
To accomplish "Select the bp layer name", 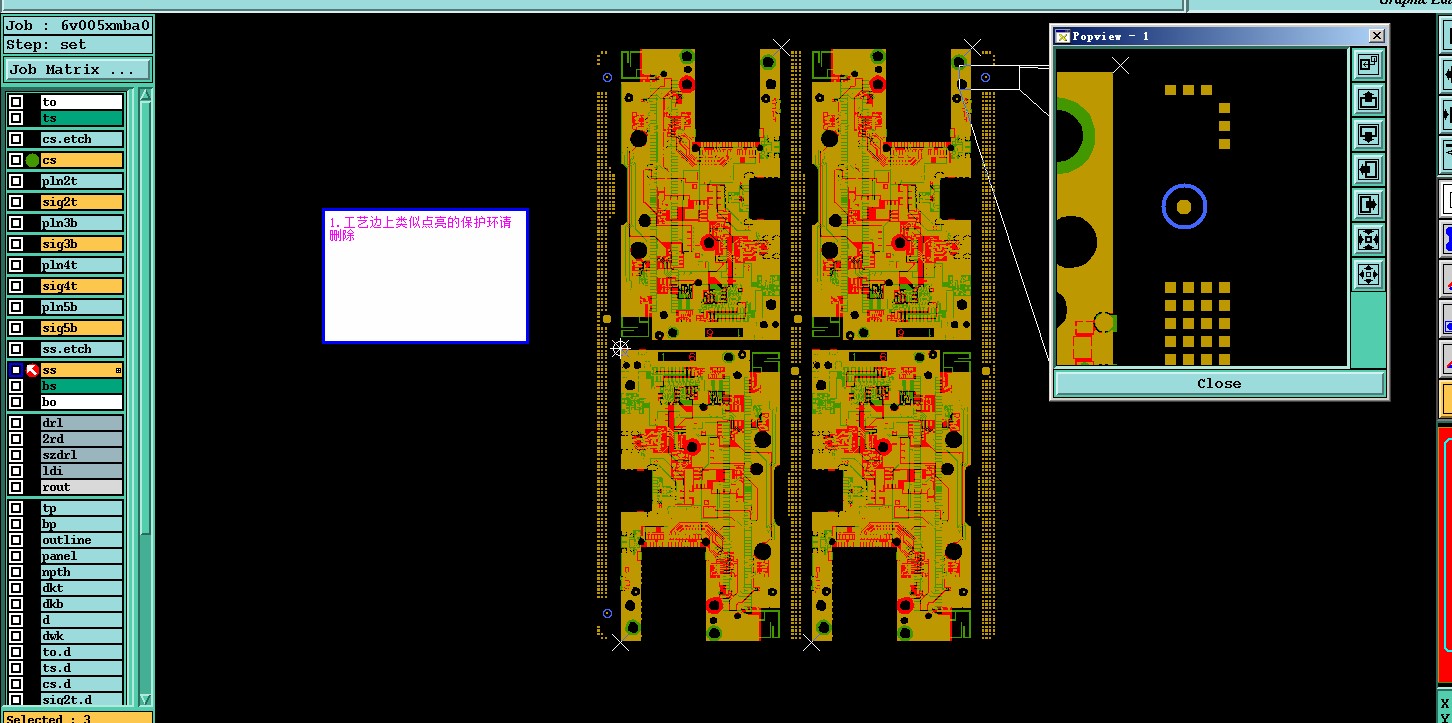I will [x=81, y=524].
